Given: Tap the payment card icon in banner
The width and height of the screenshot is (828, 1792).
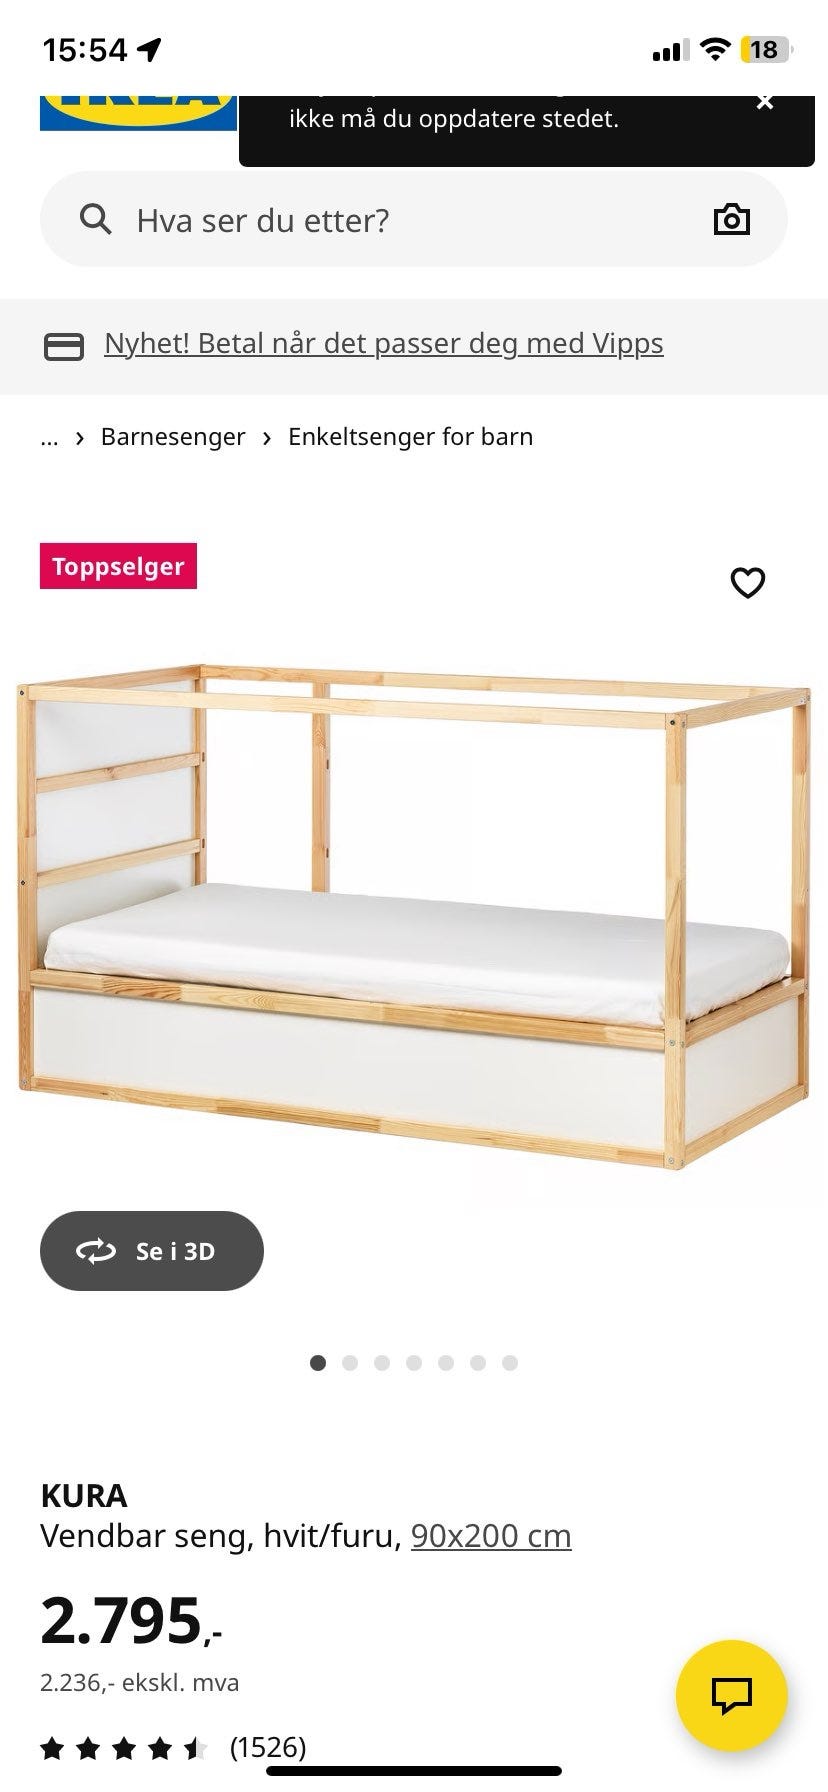Looking at the screenshot, I should 64,346.
